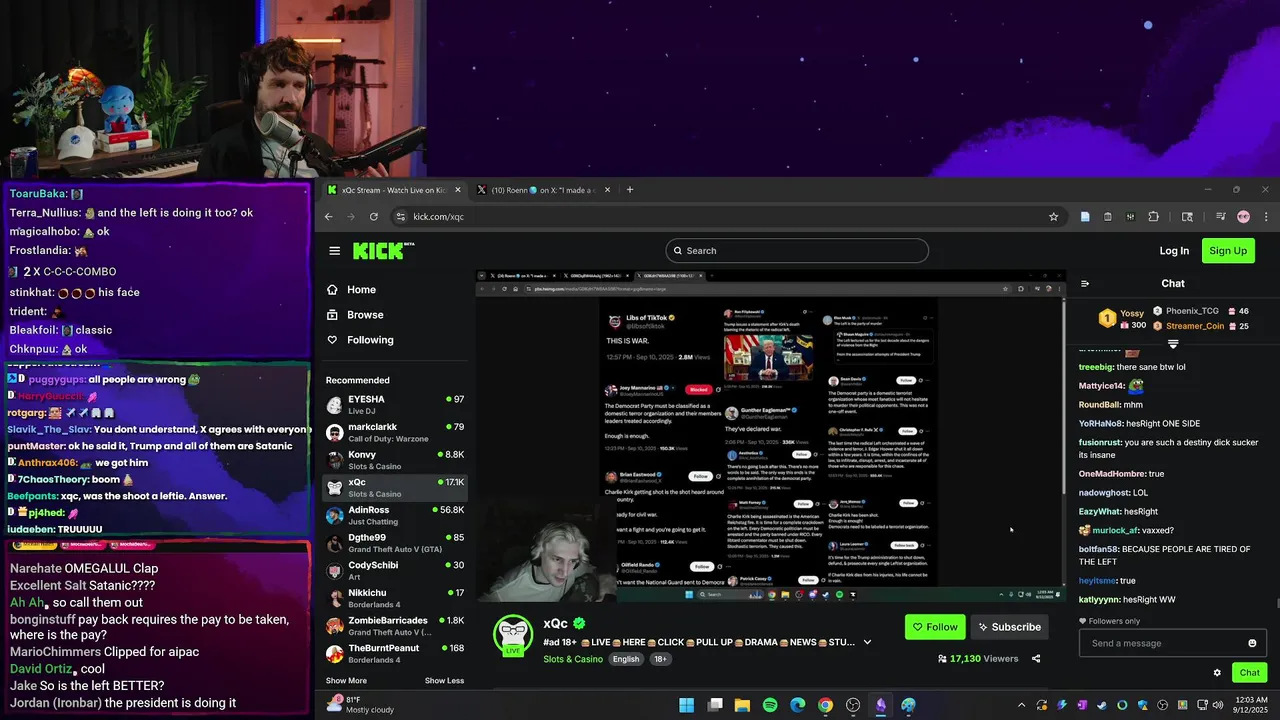Screen dimensions: 1280x720
Task: Click Show More in recommended list
Action: [x=346, y=681]
